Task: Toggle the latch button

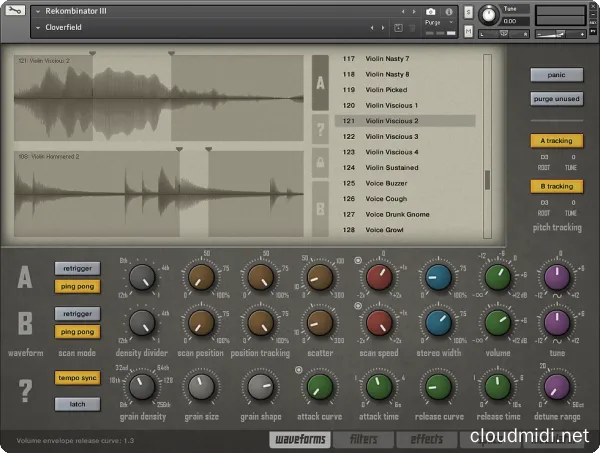Action: click(78, 404)
